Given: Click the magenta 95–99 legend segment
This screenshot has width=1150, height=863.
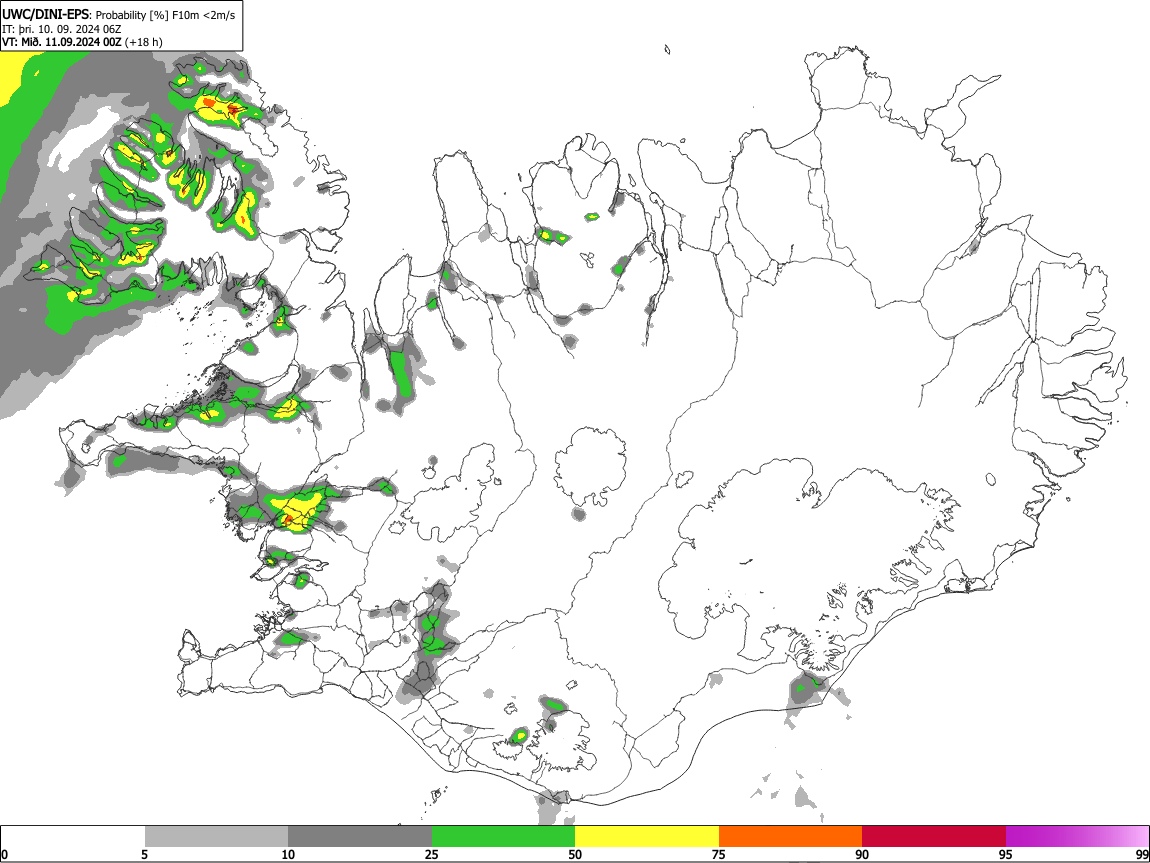Looking at the screenshot, I should pyautogui.click(x=1077, y=837).
